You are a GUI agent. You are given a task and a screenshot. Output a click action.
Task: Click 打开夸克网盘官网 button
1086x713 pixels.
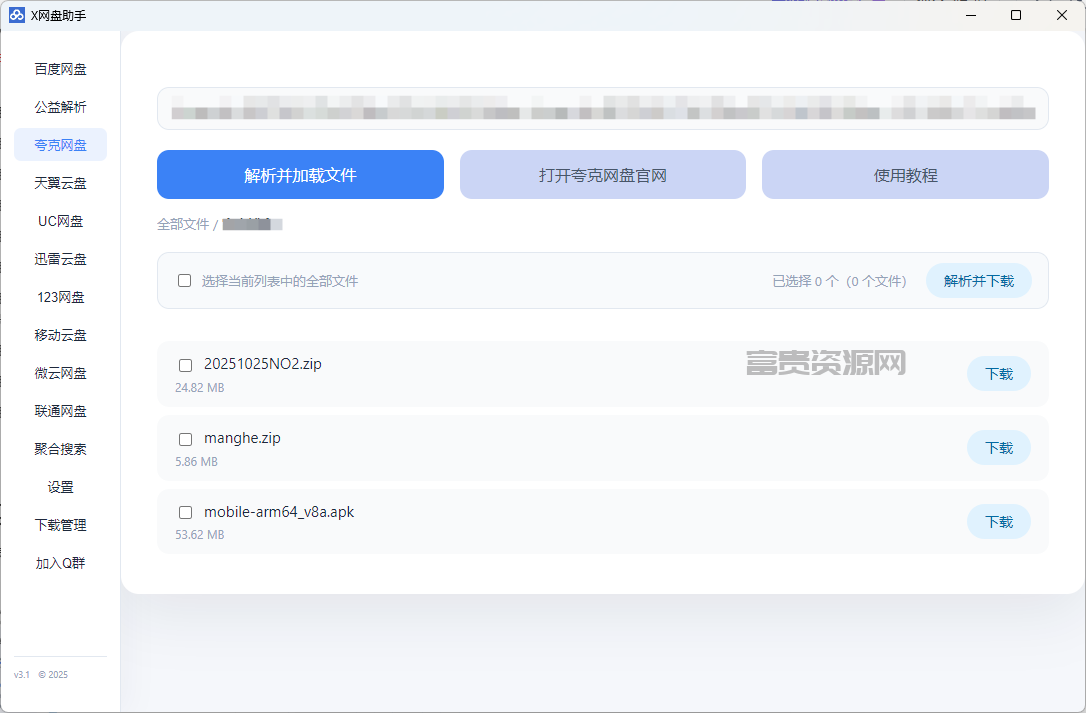pyautogui.click(x=603, y=175)
